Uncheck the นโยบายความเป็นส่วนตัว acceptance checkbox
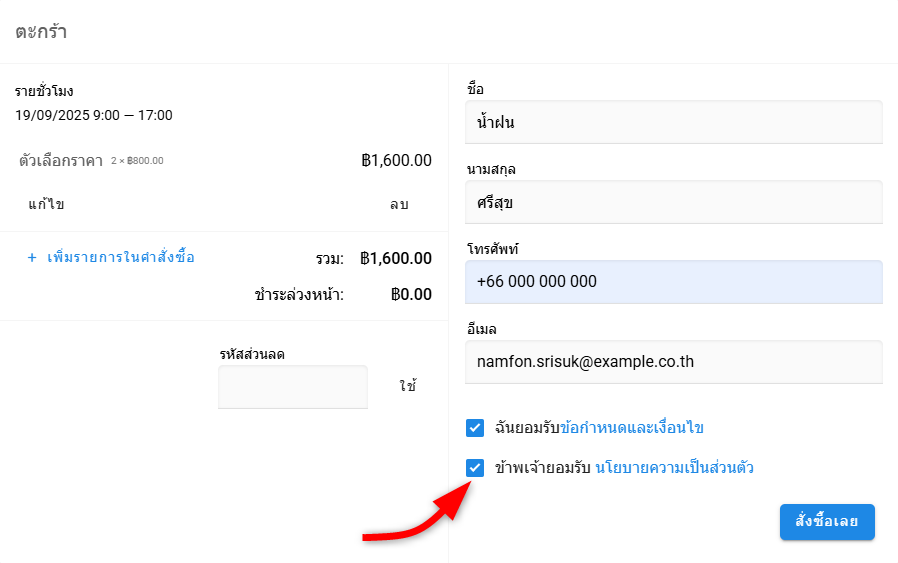 pos(475,467)
